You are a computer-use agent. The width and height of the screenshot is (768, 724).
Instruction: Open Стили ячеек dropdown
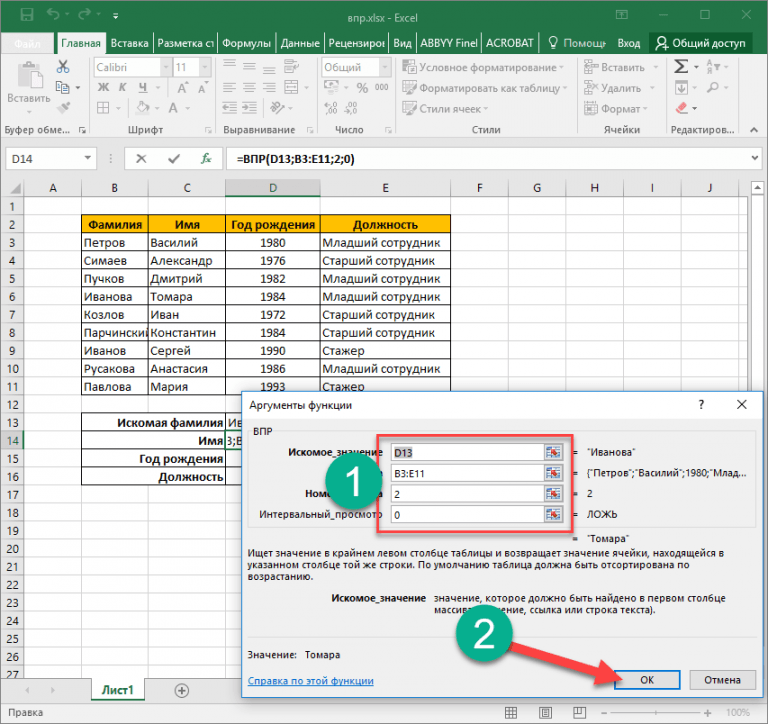(x=445, y=109)
